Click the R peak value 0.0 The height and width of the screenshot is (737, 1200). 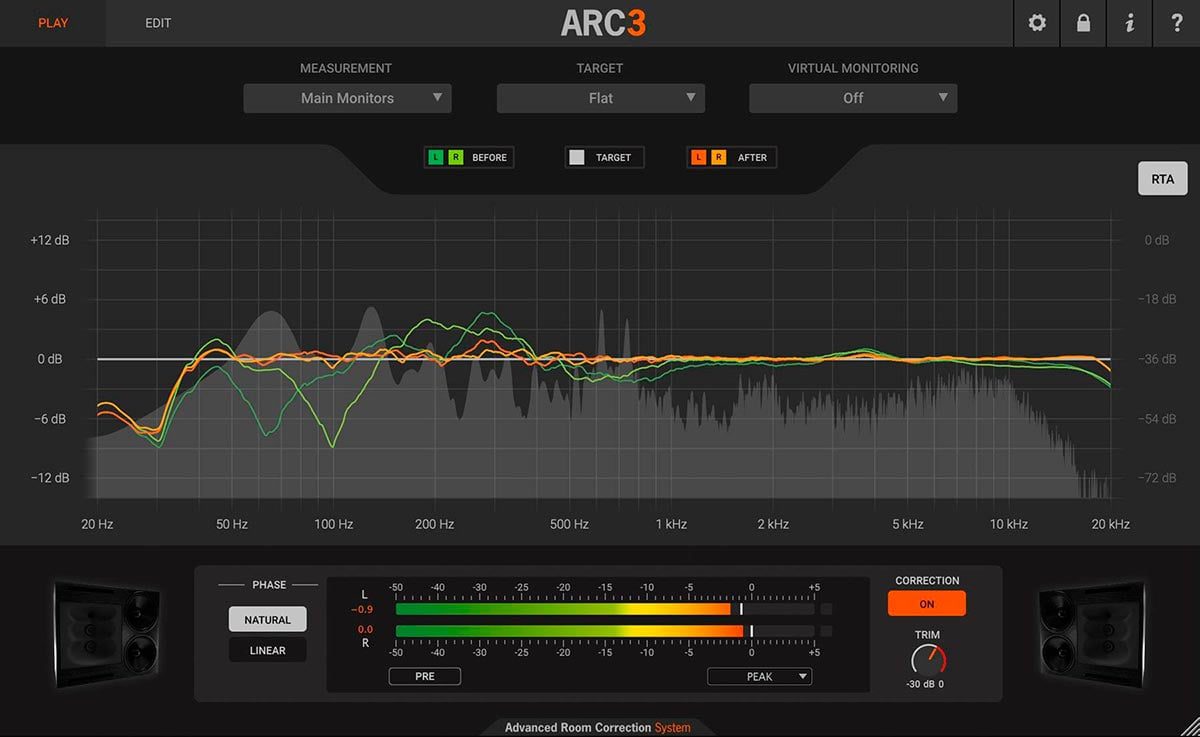pos(365,629)
